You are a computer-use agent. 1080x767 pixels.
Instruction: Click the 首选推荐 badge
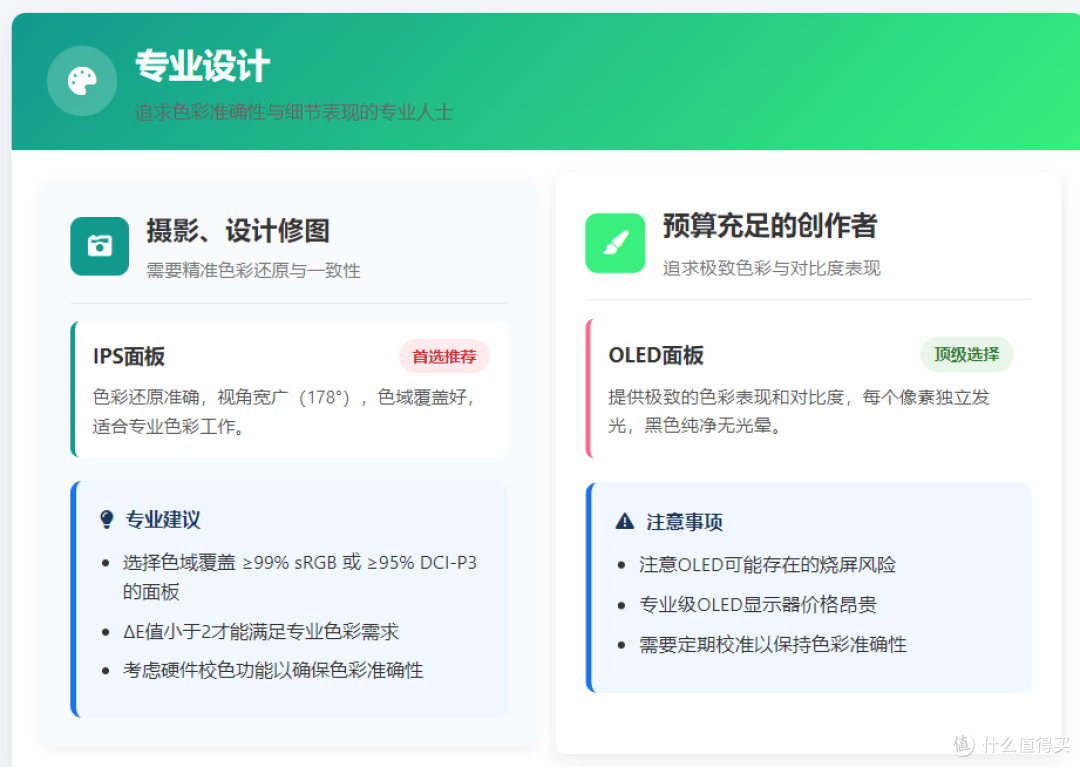444,357
